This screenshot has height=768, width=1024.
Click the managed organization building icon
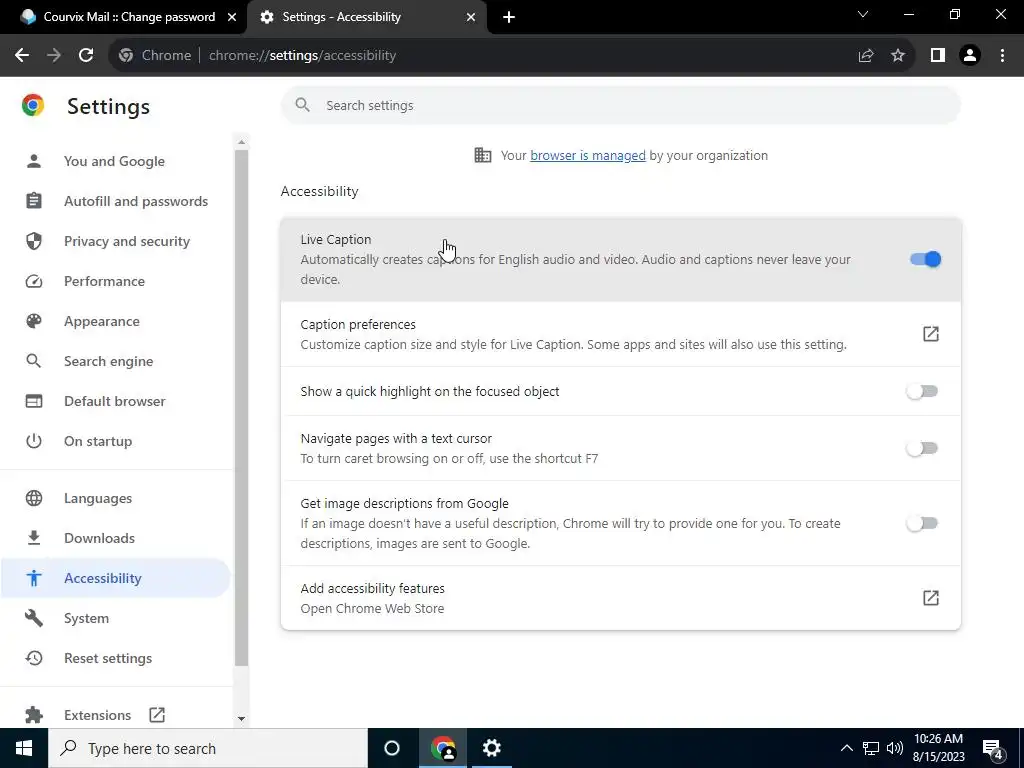click(483, 155)
